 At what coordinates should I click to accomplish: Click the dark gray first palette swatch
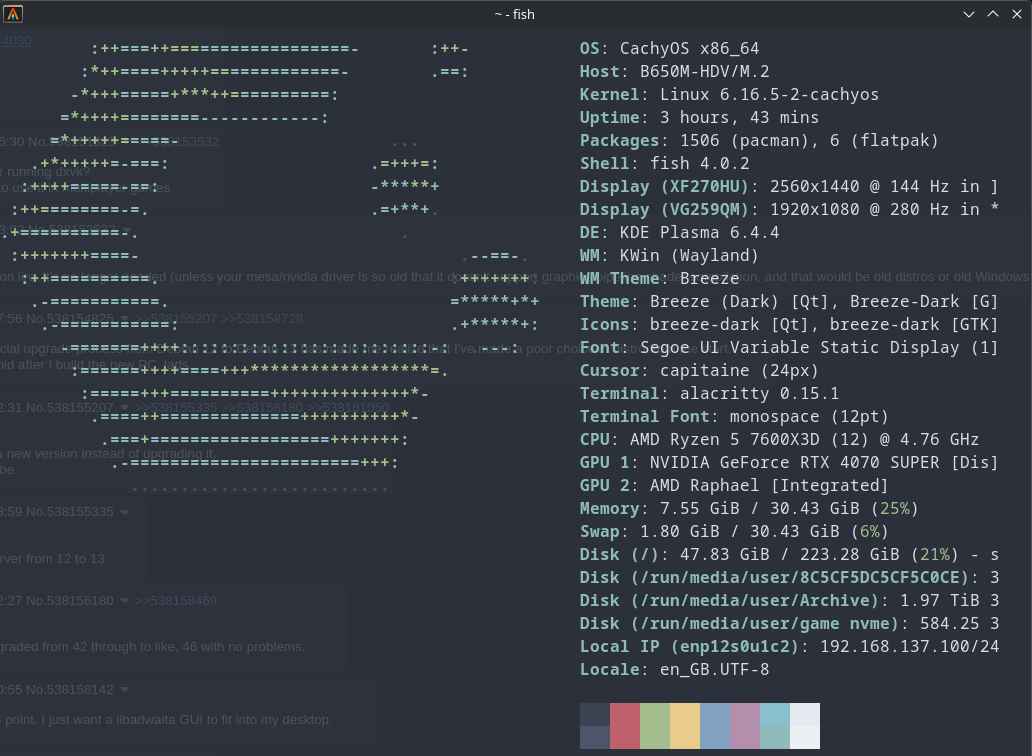595,725
